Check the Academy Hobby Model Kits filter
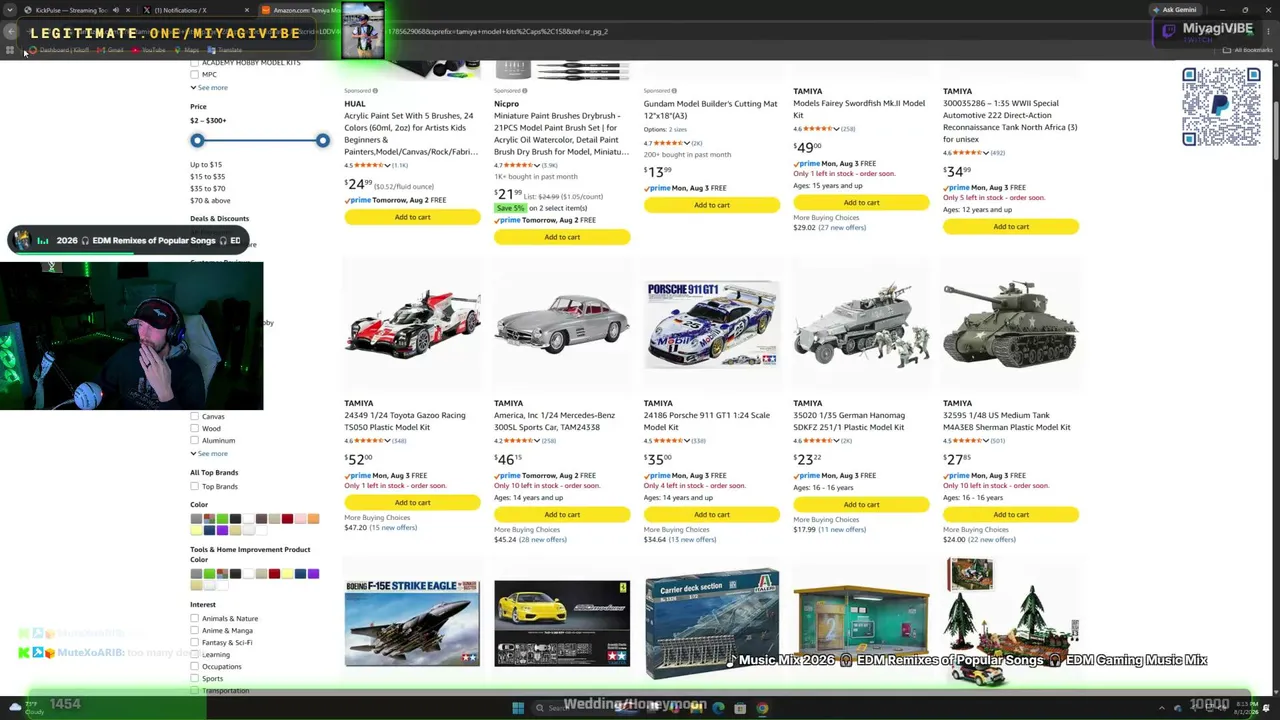Image resolution: width=1280 pixels, height=720 pixels. [x=194, y=63]
